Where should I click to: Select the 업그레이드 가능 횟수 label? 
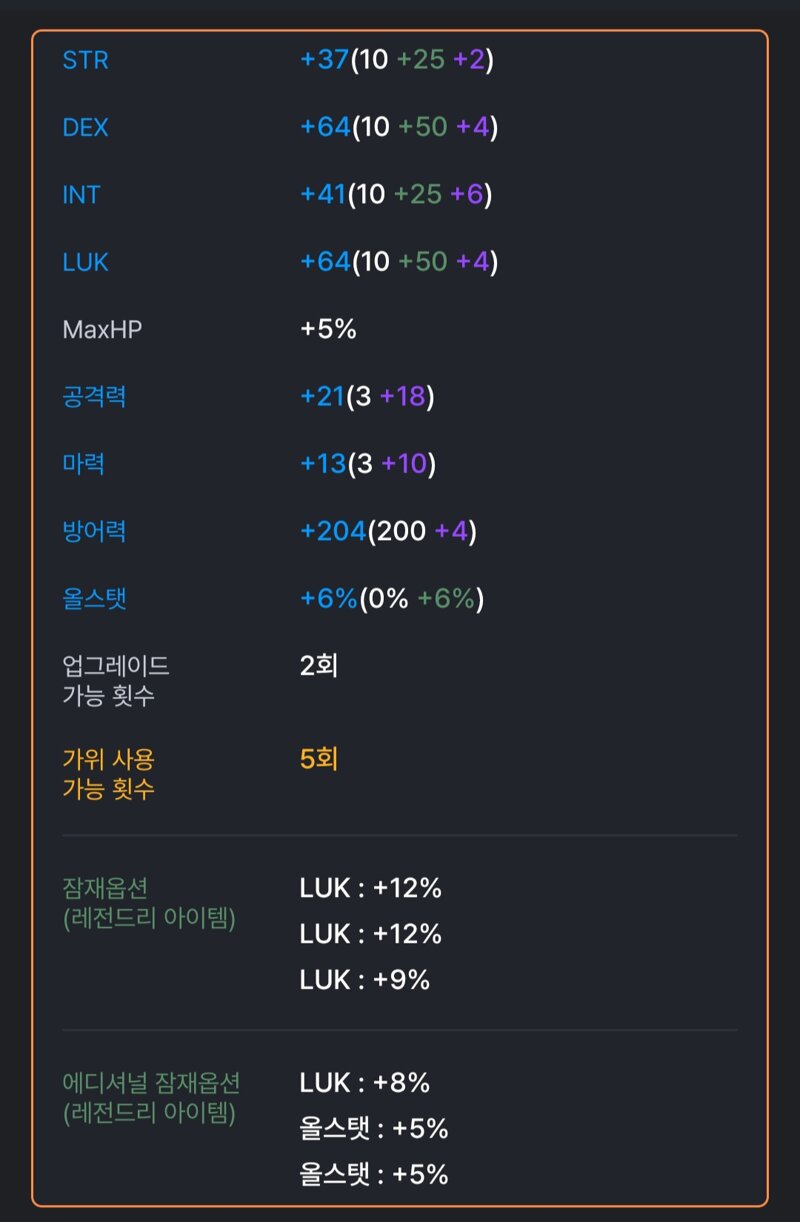(116, 681)
